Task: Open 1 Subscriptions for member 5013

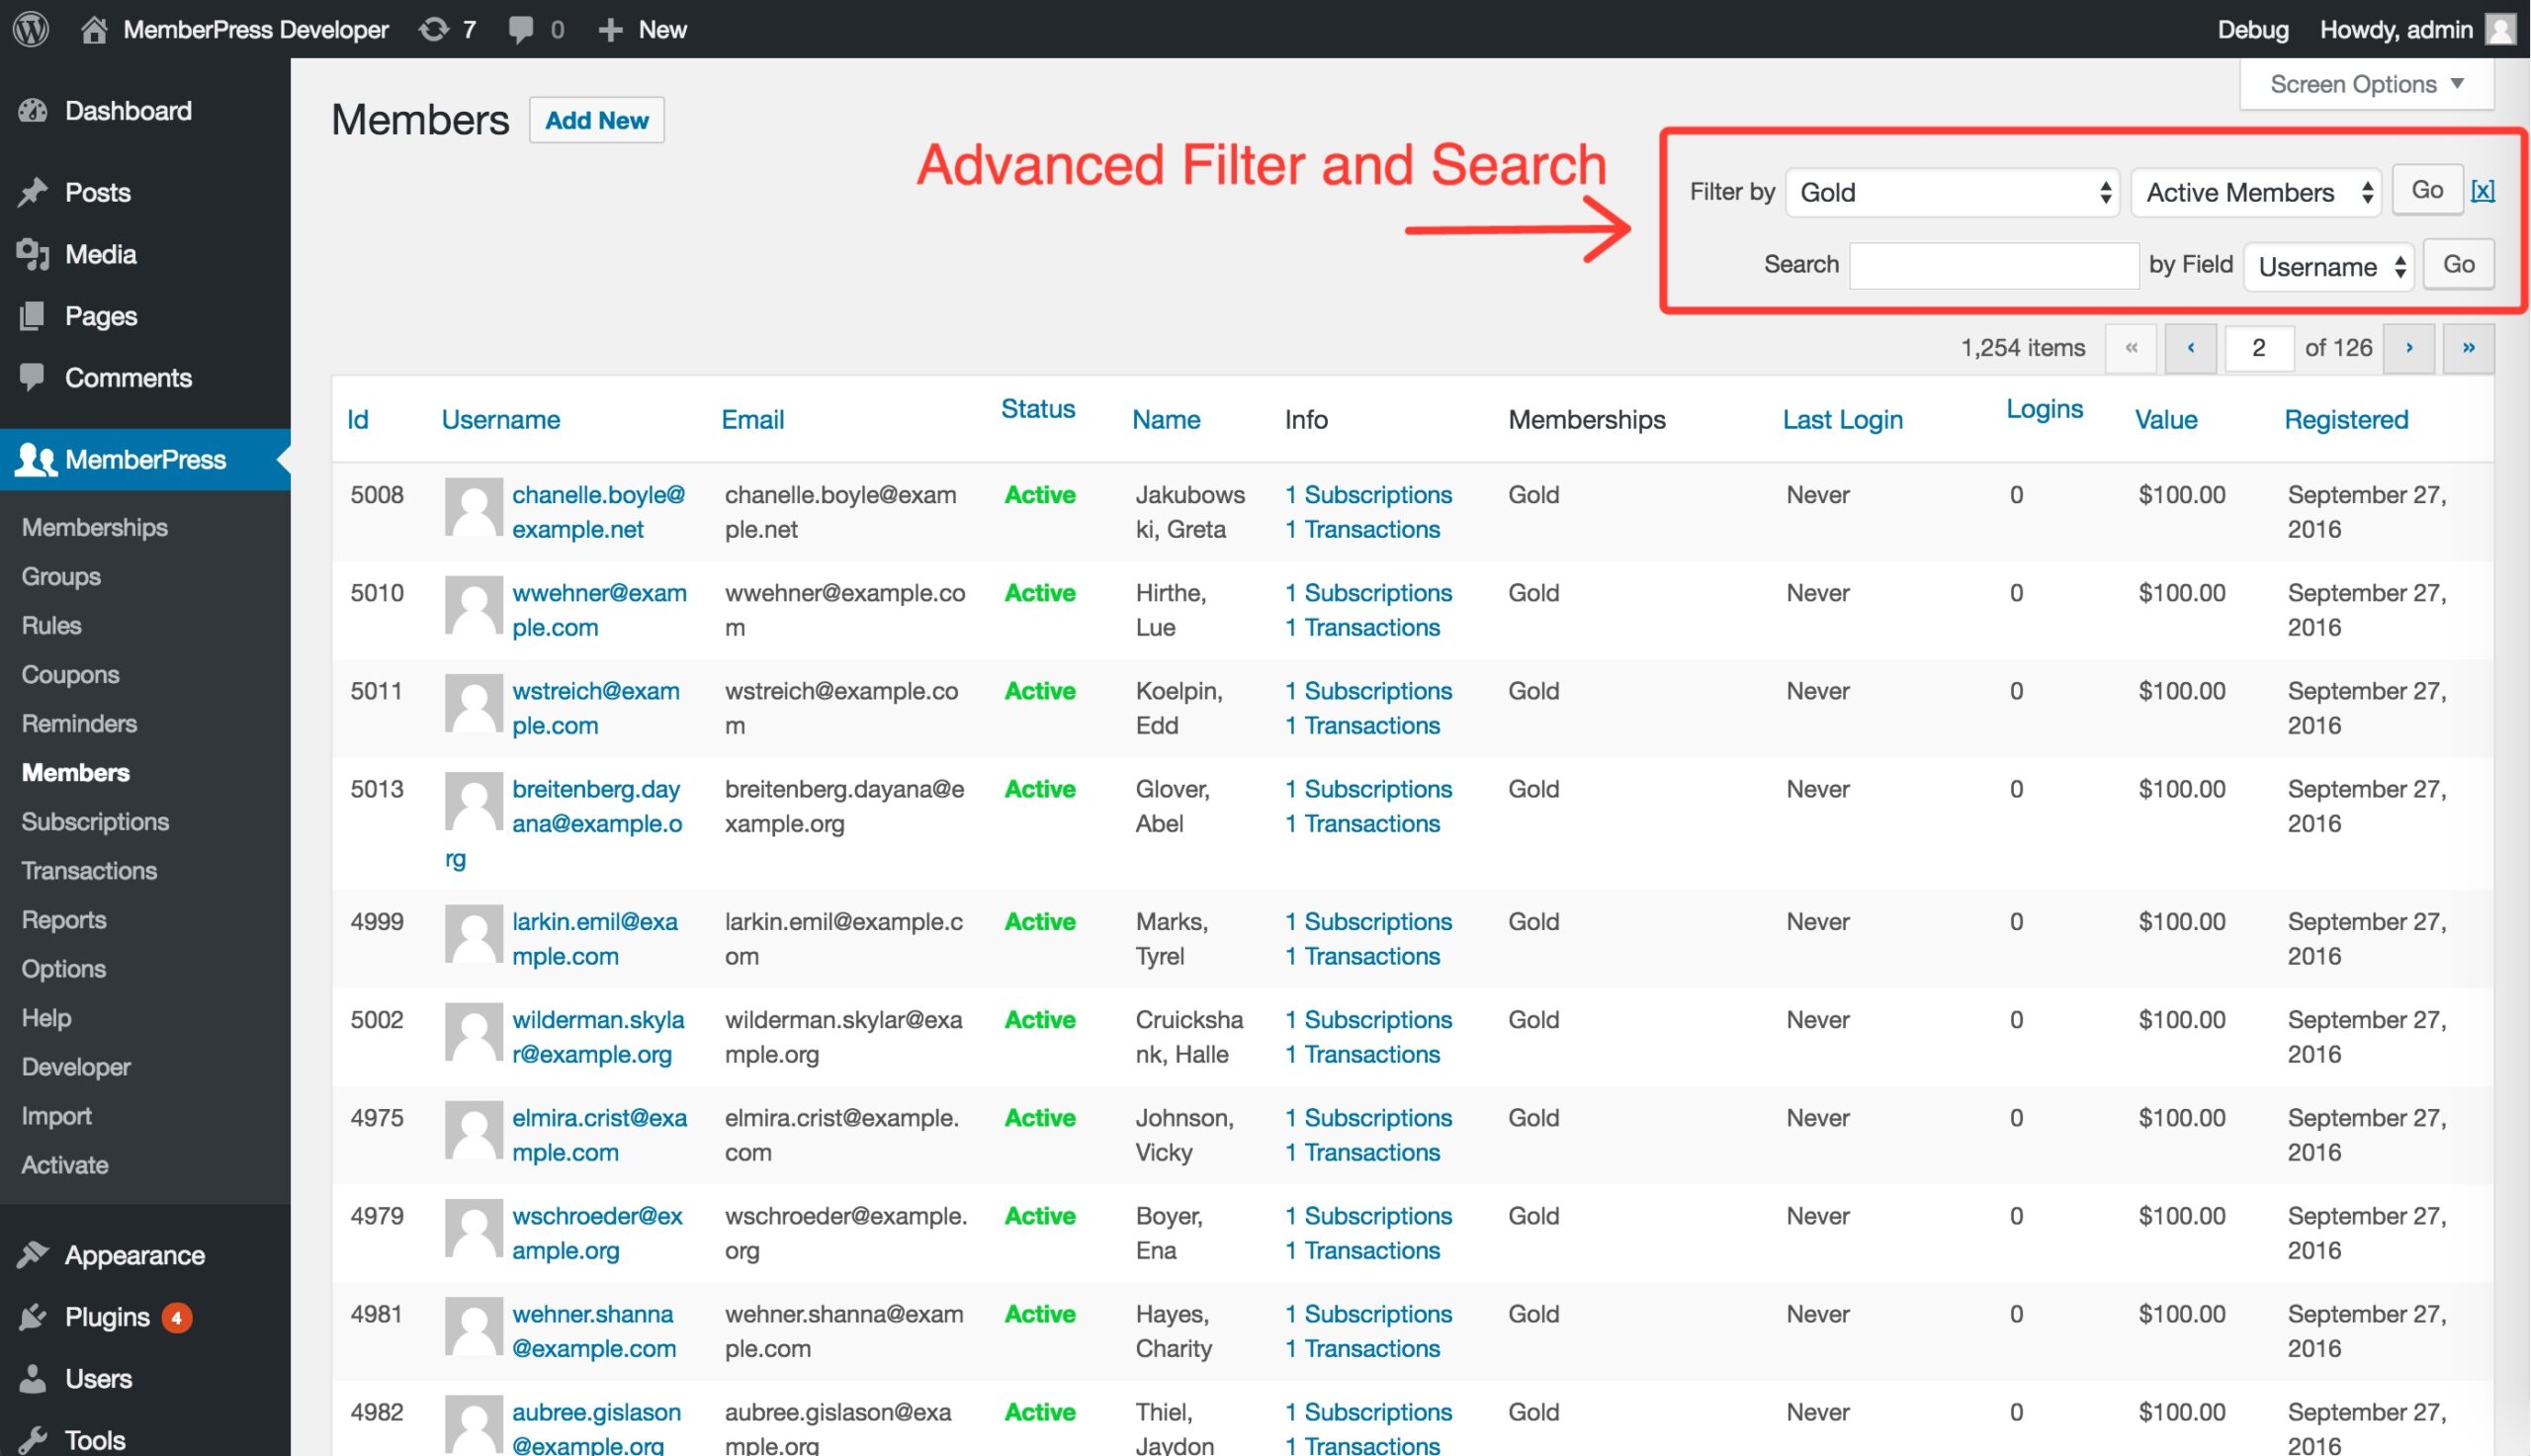Action: pyautogui.click(x=1369, y=789)
